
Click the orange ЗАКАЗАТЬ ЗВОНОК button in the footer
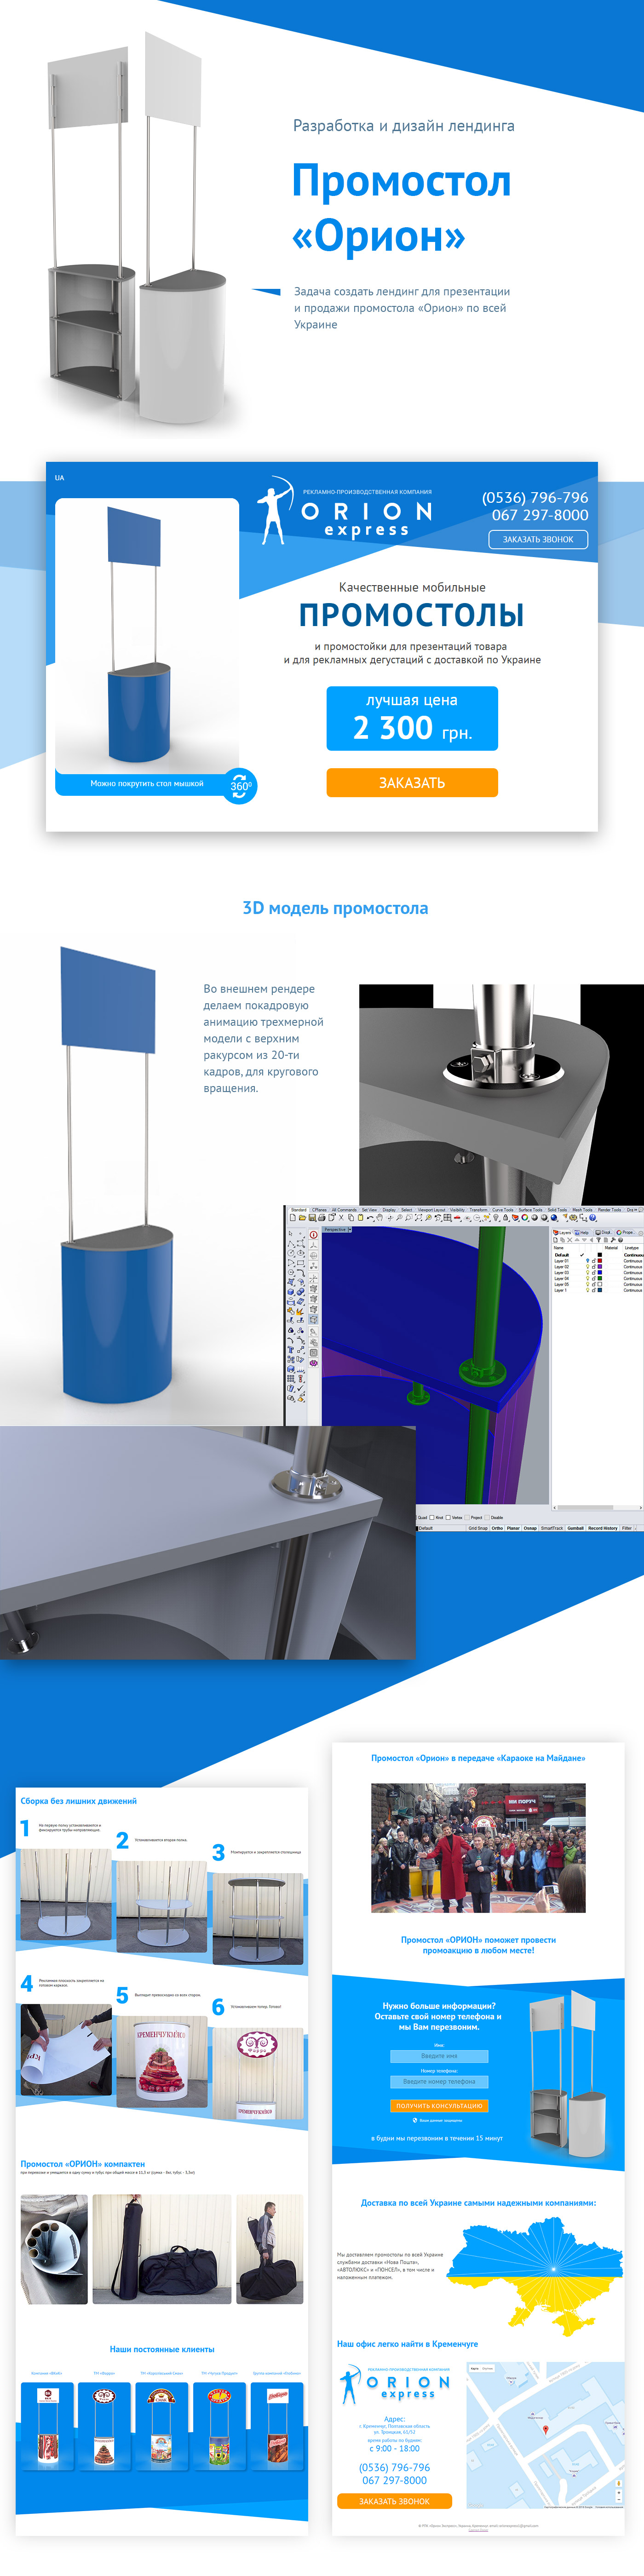[394, 2501]
